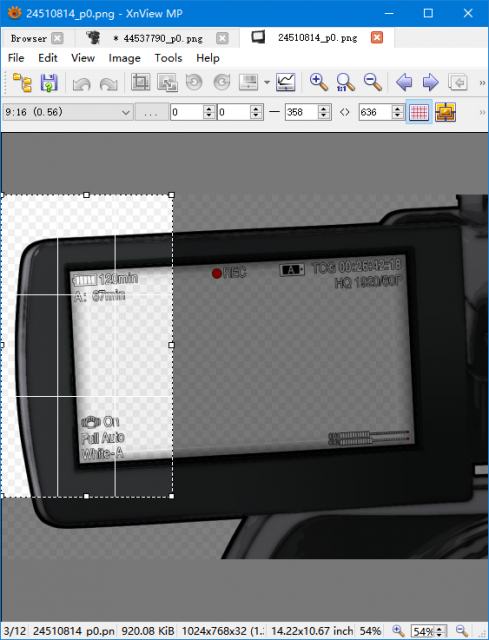Screen dimensions: 489x640
Task: Step the status bar 54% zoom spinner
Action: pos(439,631)
